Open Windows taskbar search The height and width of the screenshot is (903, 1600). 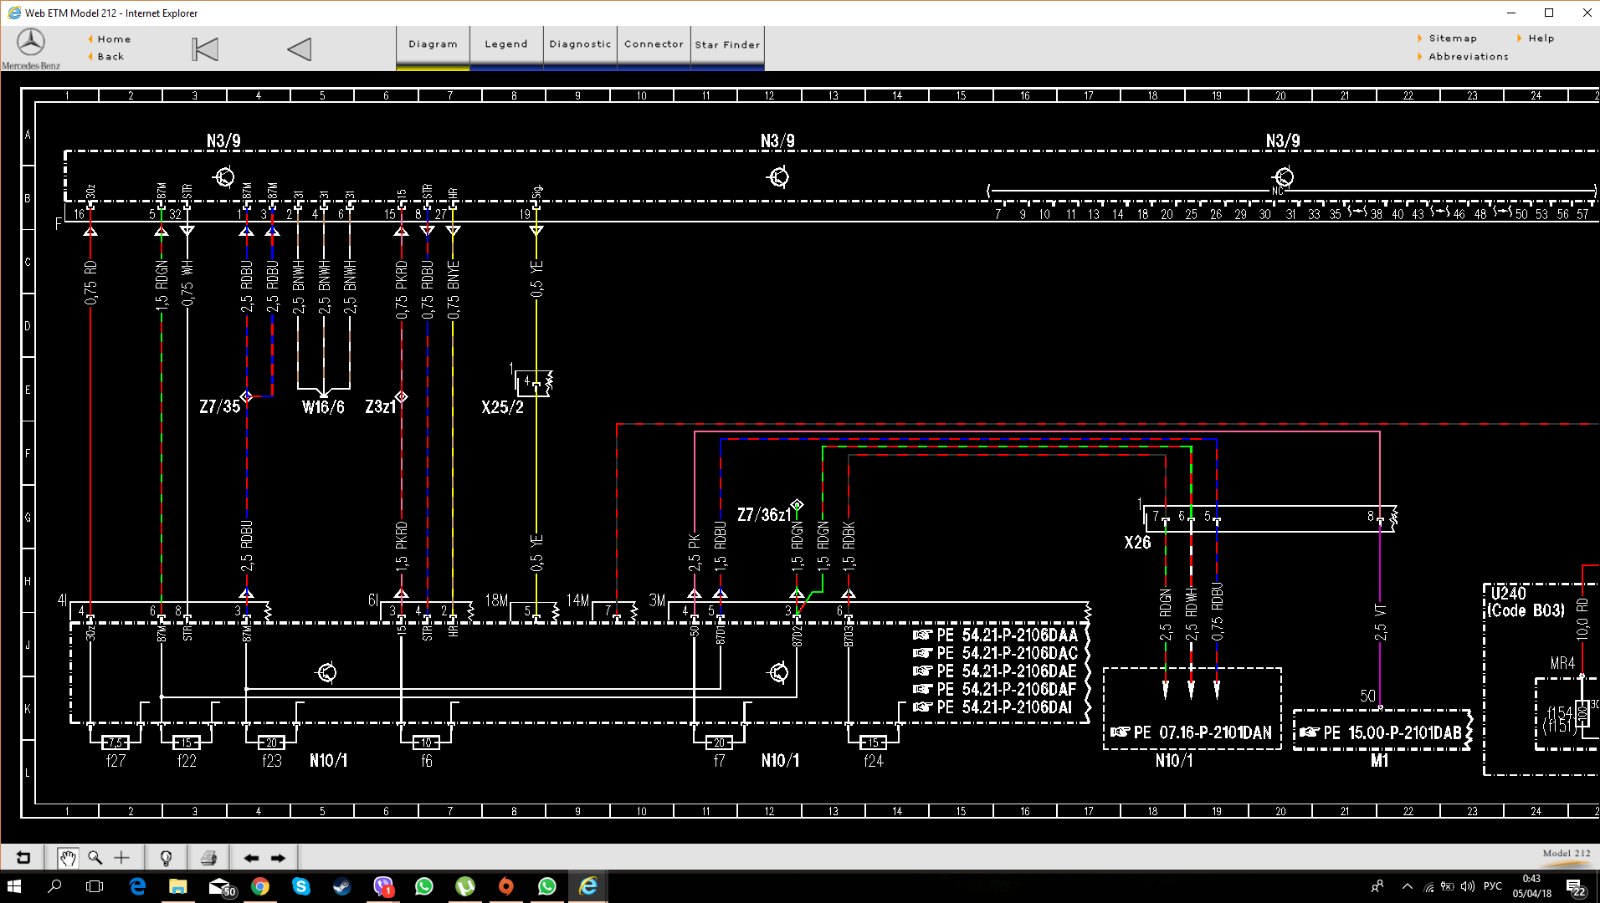(x=55, y=886)
